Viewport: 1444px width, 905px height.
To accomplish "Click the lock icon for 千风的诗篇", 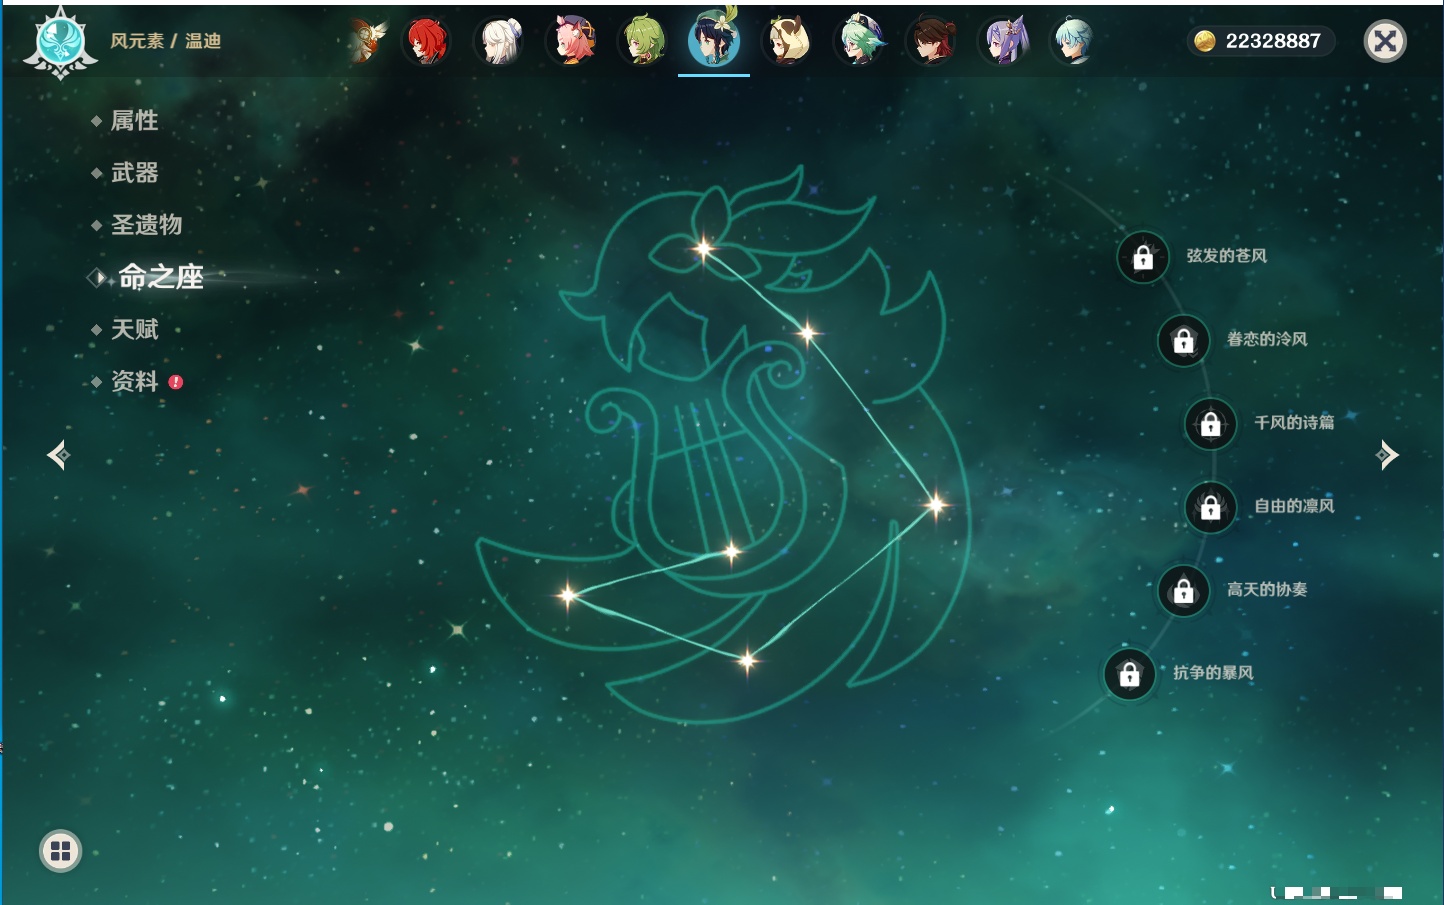I will point(1210,424).
